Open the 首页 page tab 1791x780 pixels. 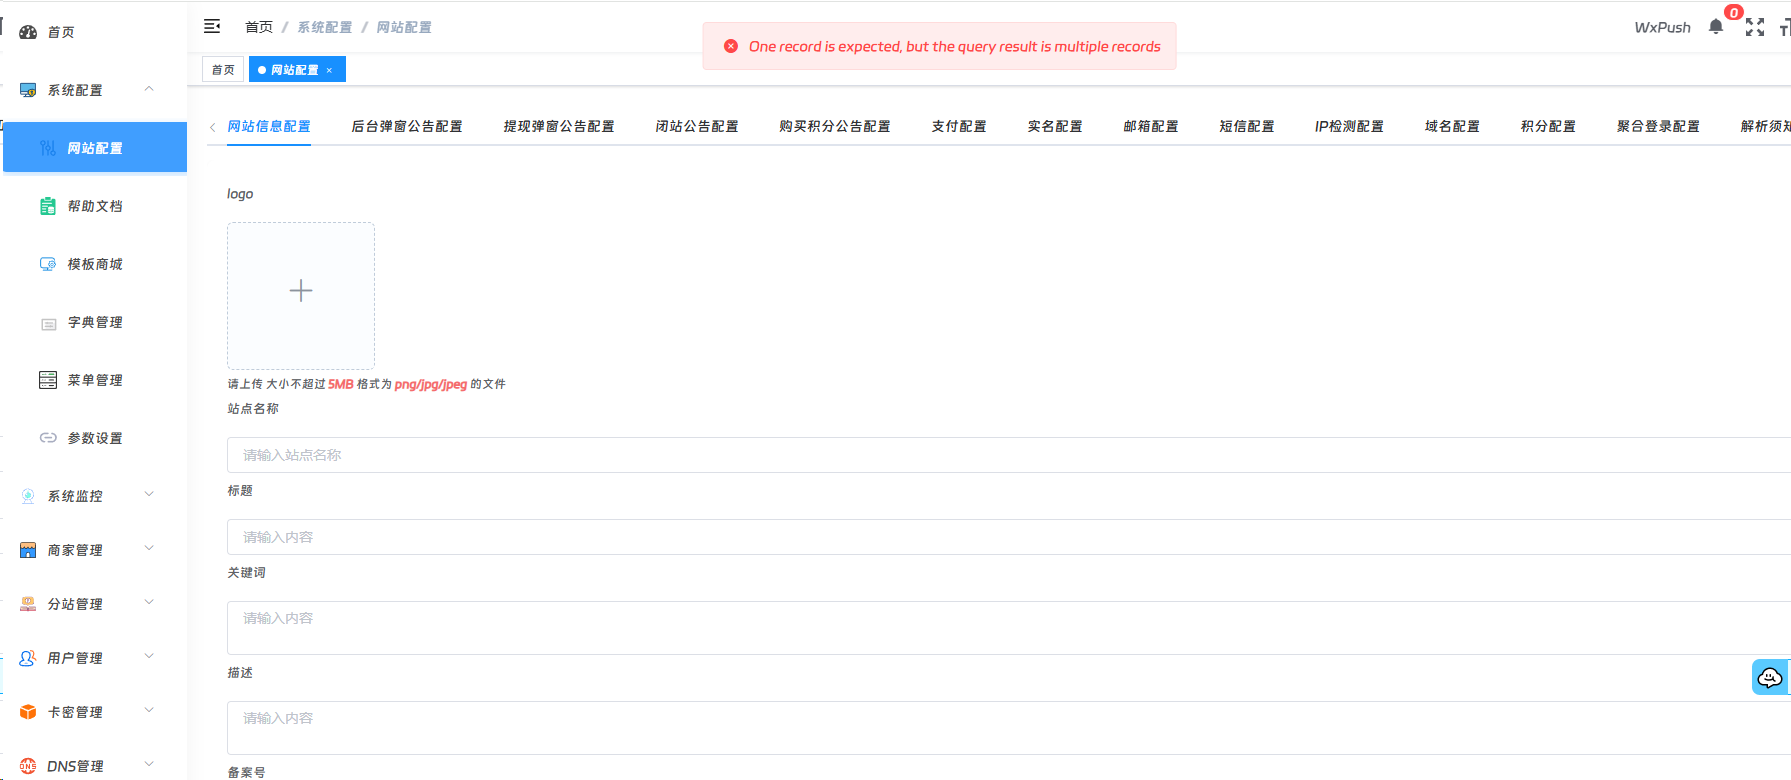[223, 70]
